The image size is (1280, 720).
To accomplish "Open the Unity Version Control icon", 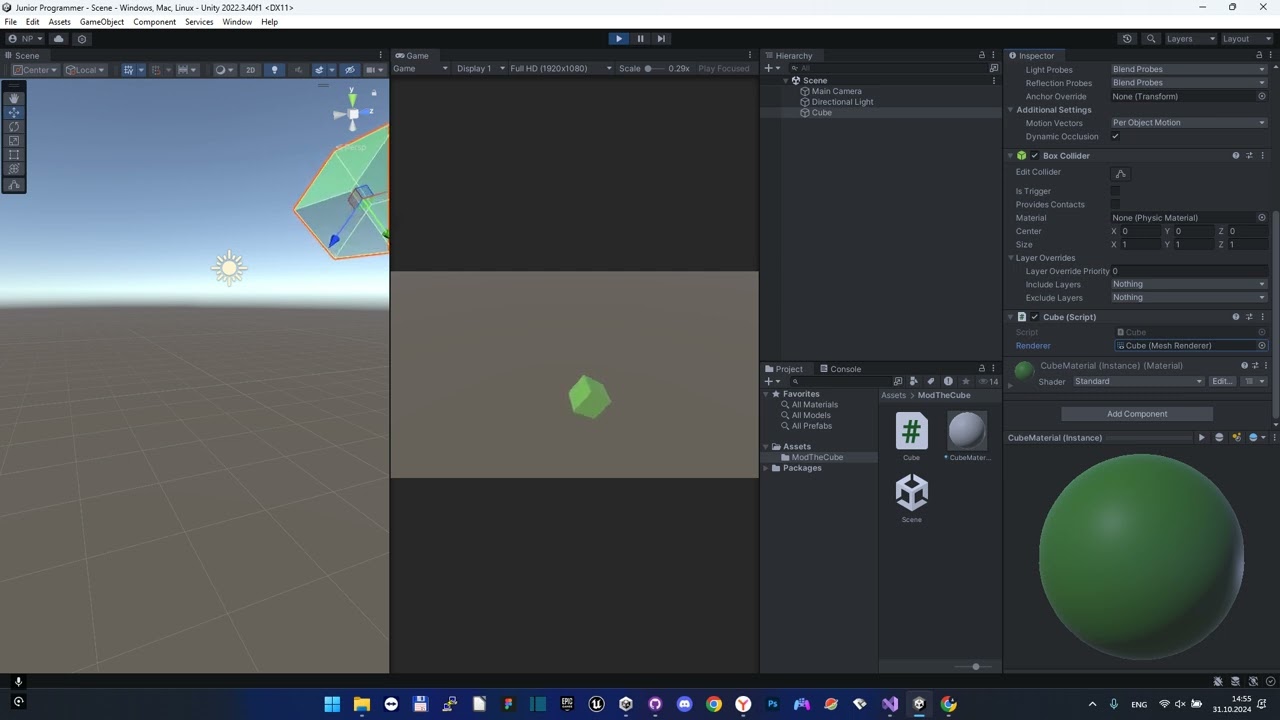I will [x=82, y=39].
